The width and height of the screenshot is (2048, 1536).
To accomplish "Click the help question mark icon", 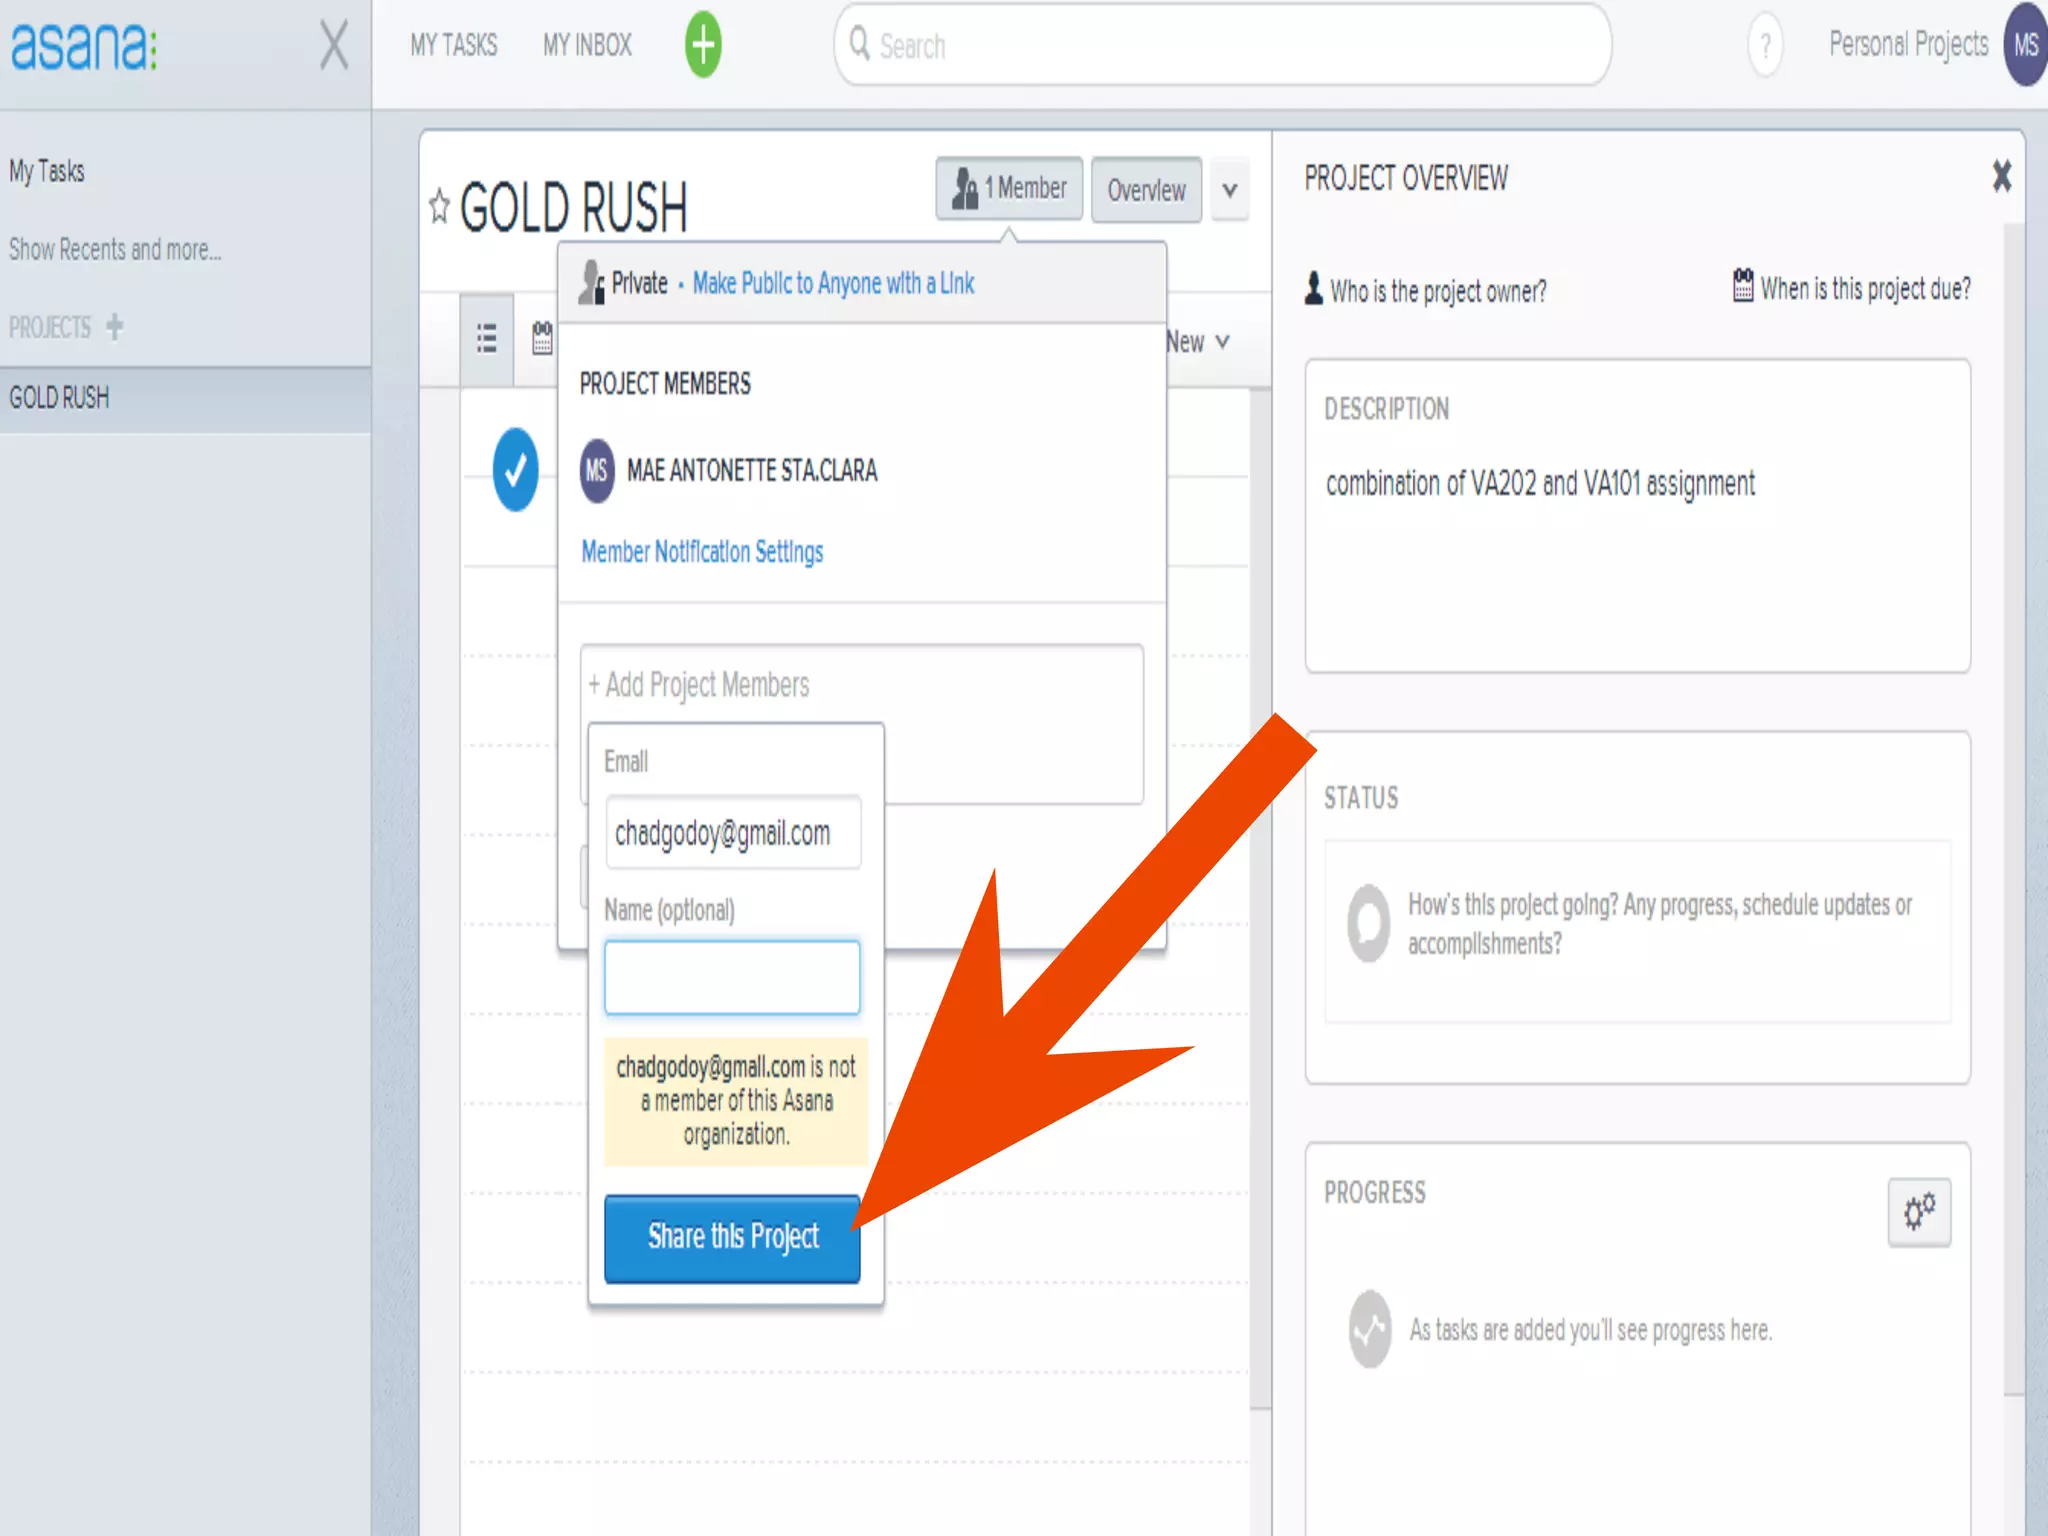I will pyautogui.click(x=1765, y=46).
